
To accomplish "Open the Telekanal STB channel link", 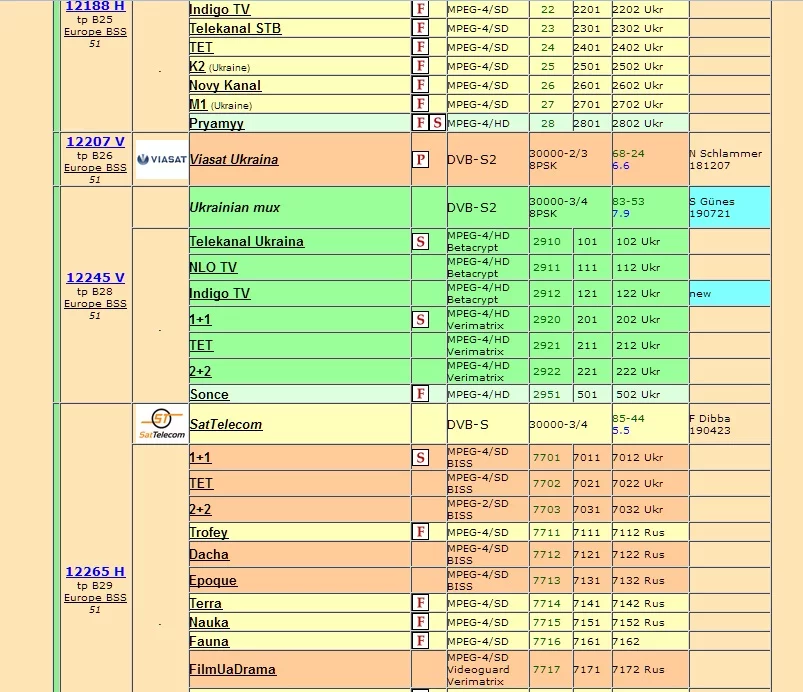I will pyautogui.click(x=235, y=29).
